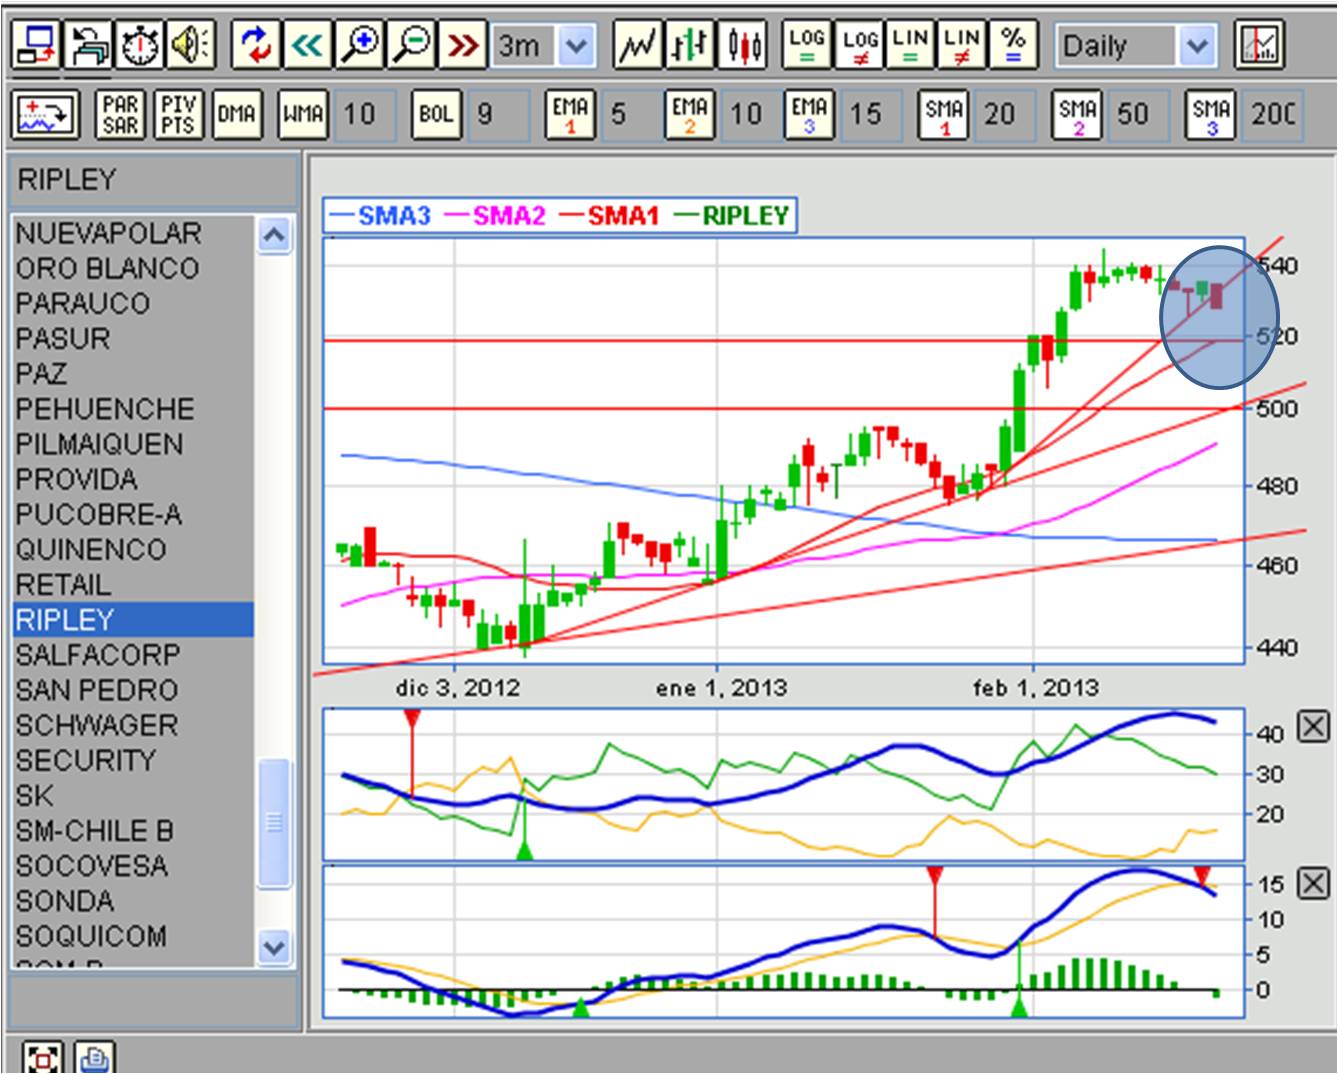Viewport: 1338px width, 1074px height.
Task: Click the EMA 1 period field showing 5
Action: 631,115
